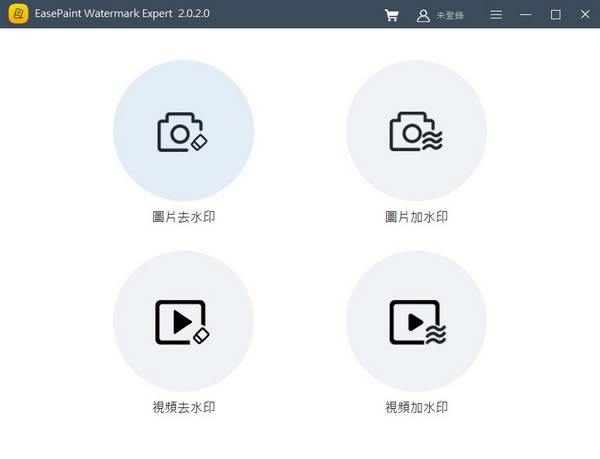This screenshot has height=459, width=600.
Task: Select the 圖片去水印 label
Action: coord(182,217)
